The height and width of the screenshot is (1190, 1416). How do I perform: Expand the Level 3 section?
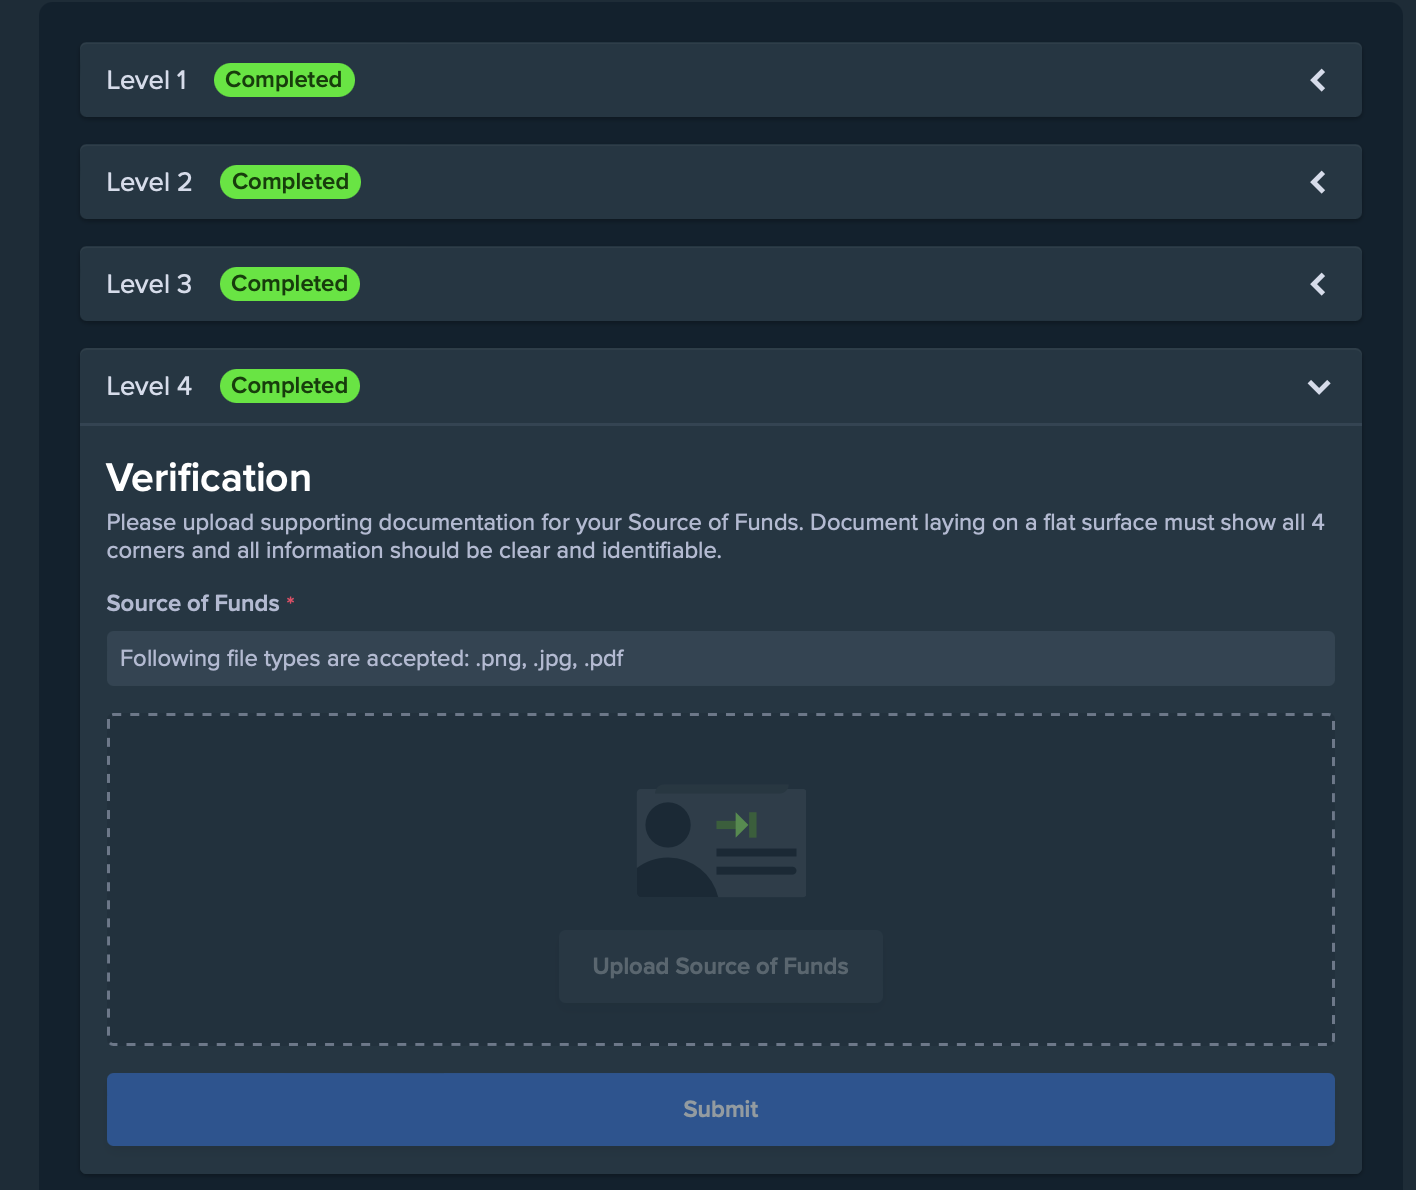1317,284
